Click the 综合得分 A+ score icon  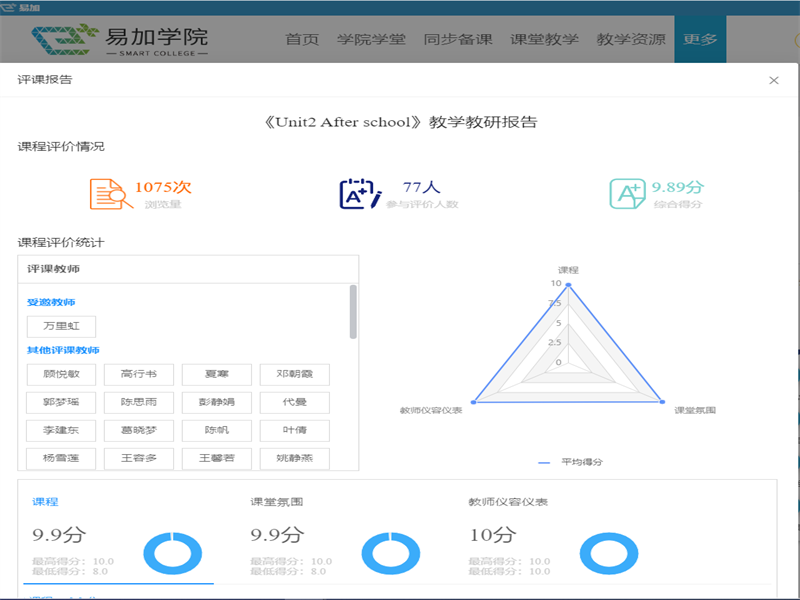tap(627, 194)
